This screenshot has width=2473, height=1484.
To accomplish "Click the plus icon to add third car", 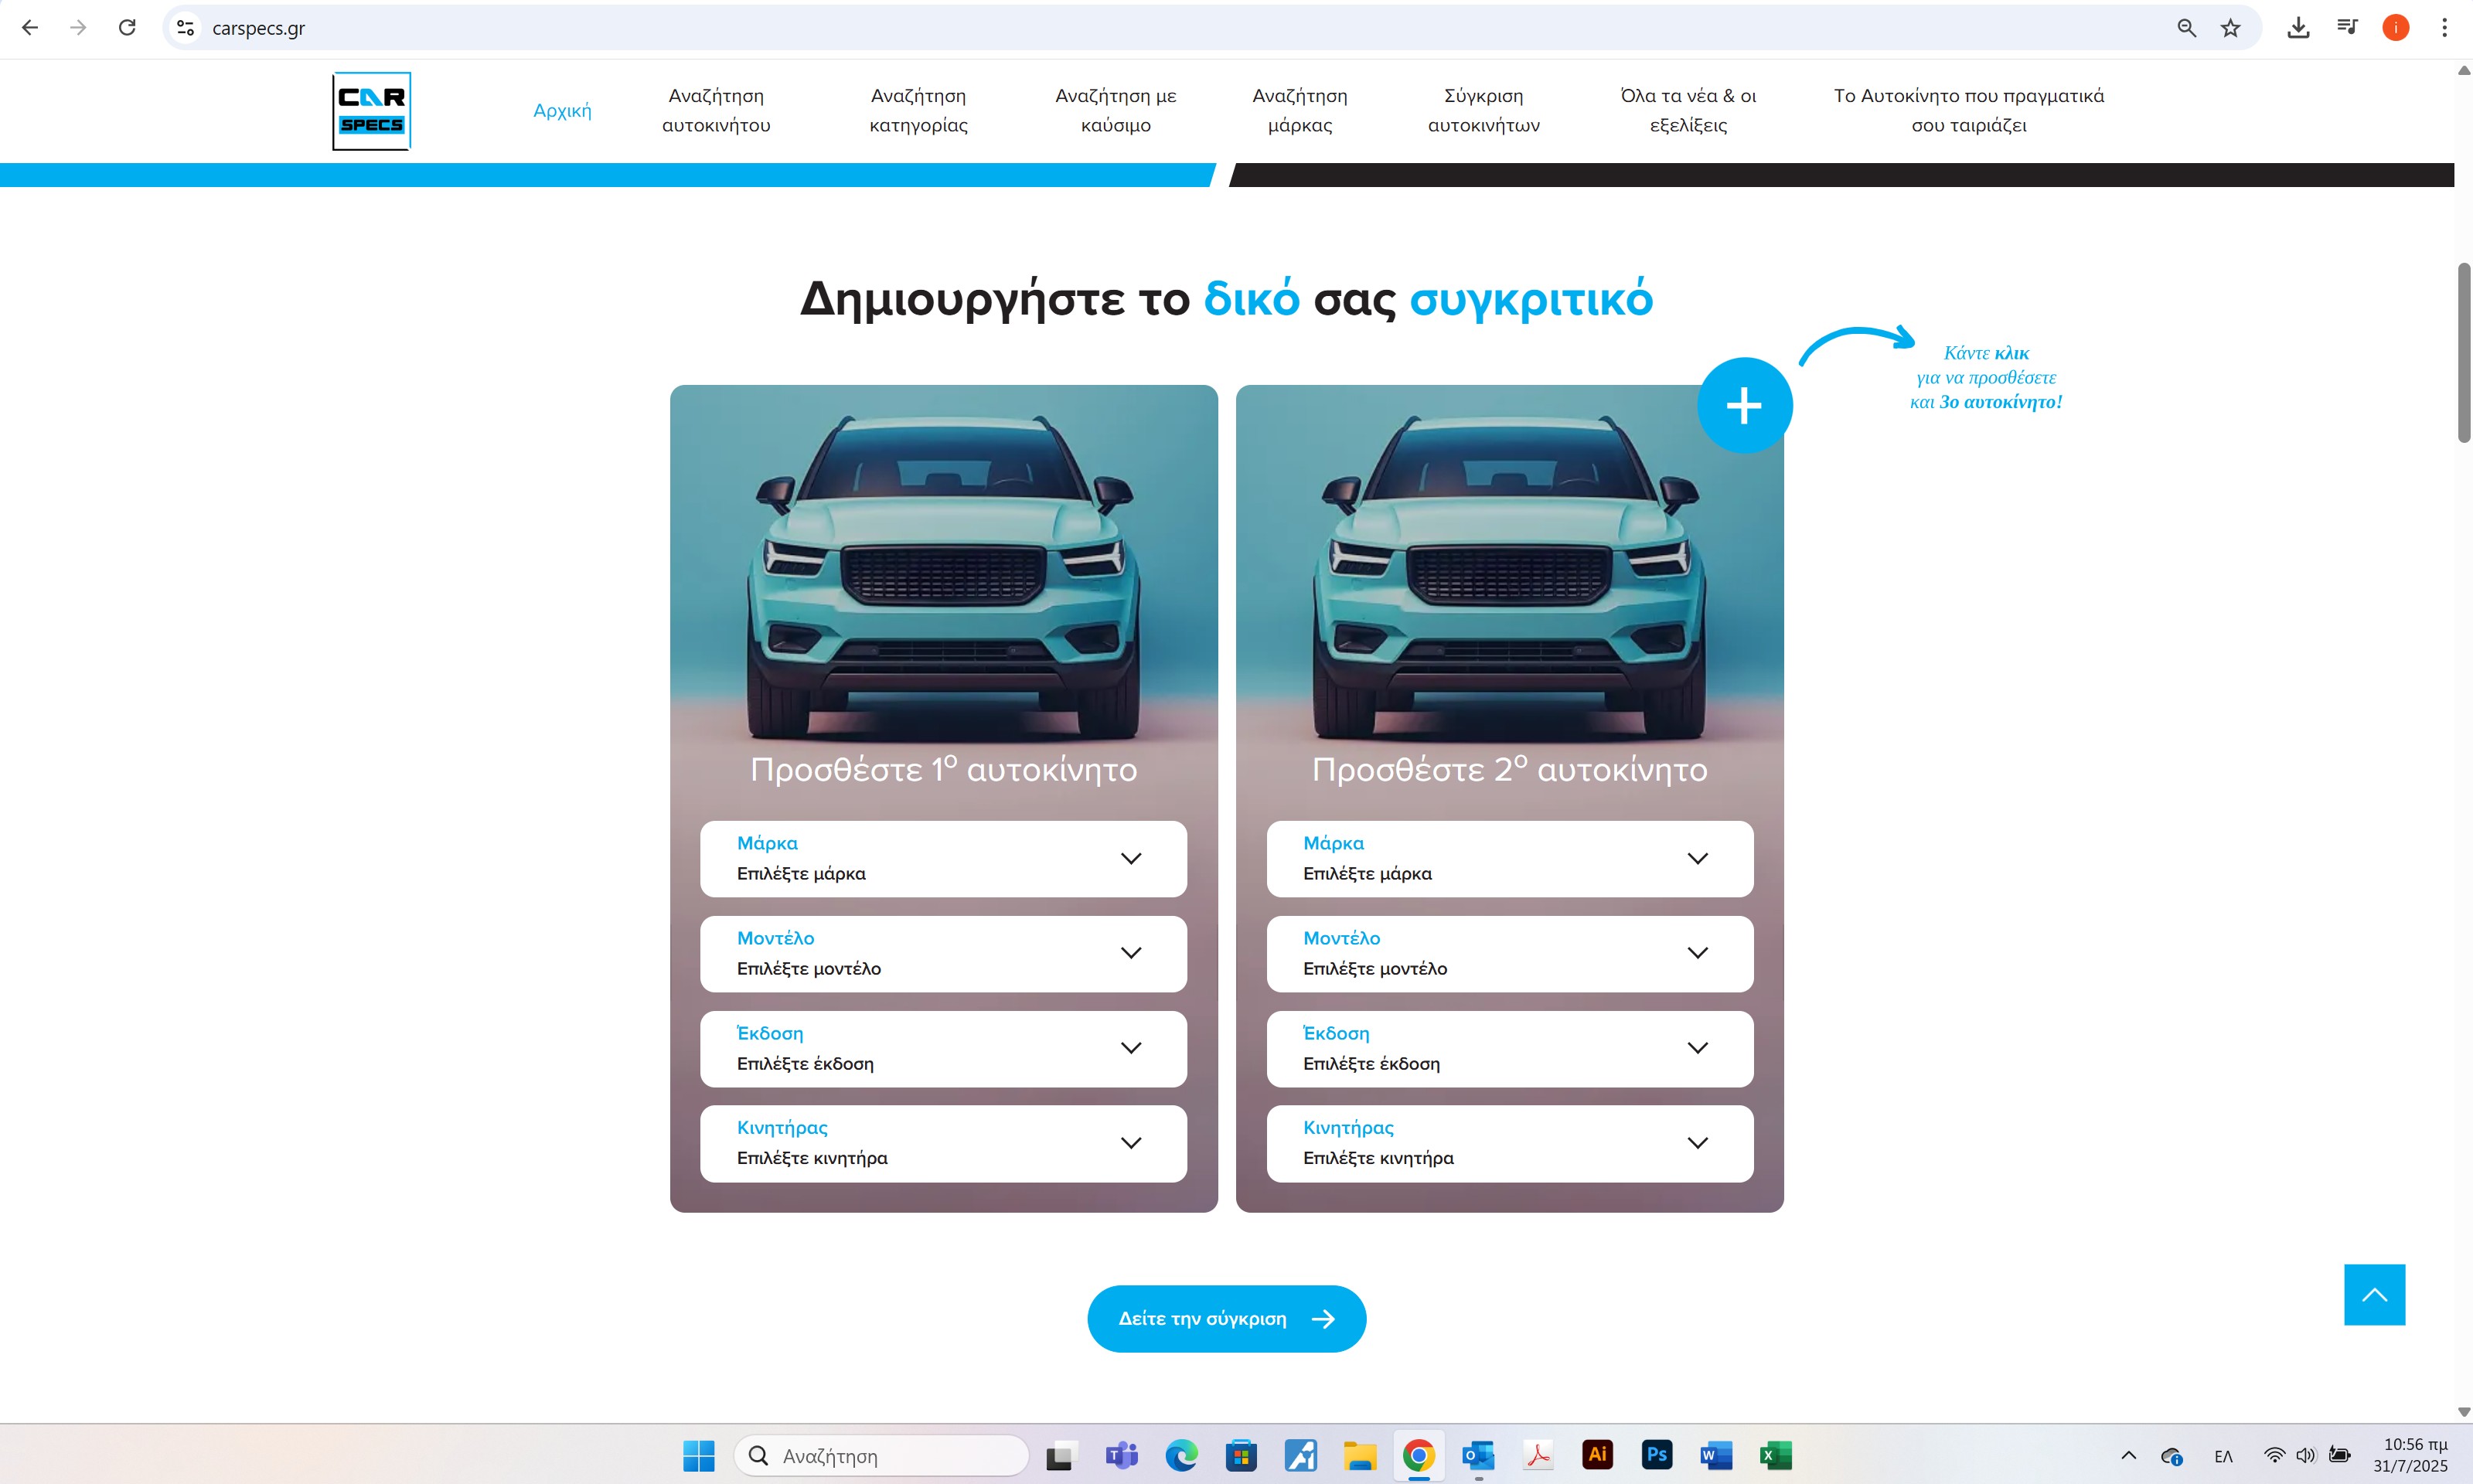I will (x=1744, y=406).
